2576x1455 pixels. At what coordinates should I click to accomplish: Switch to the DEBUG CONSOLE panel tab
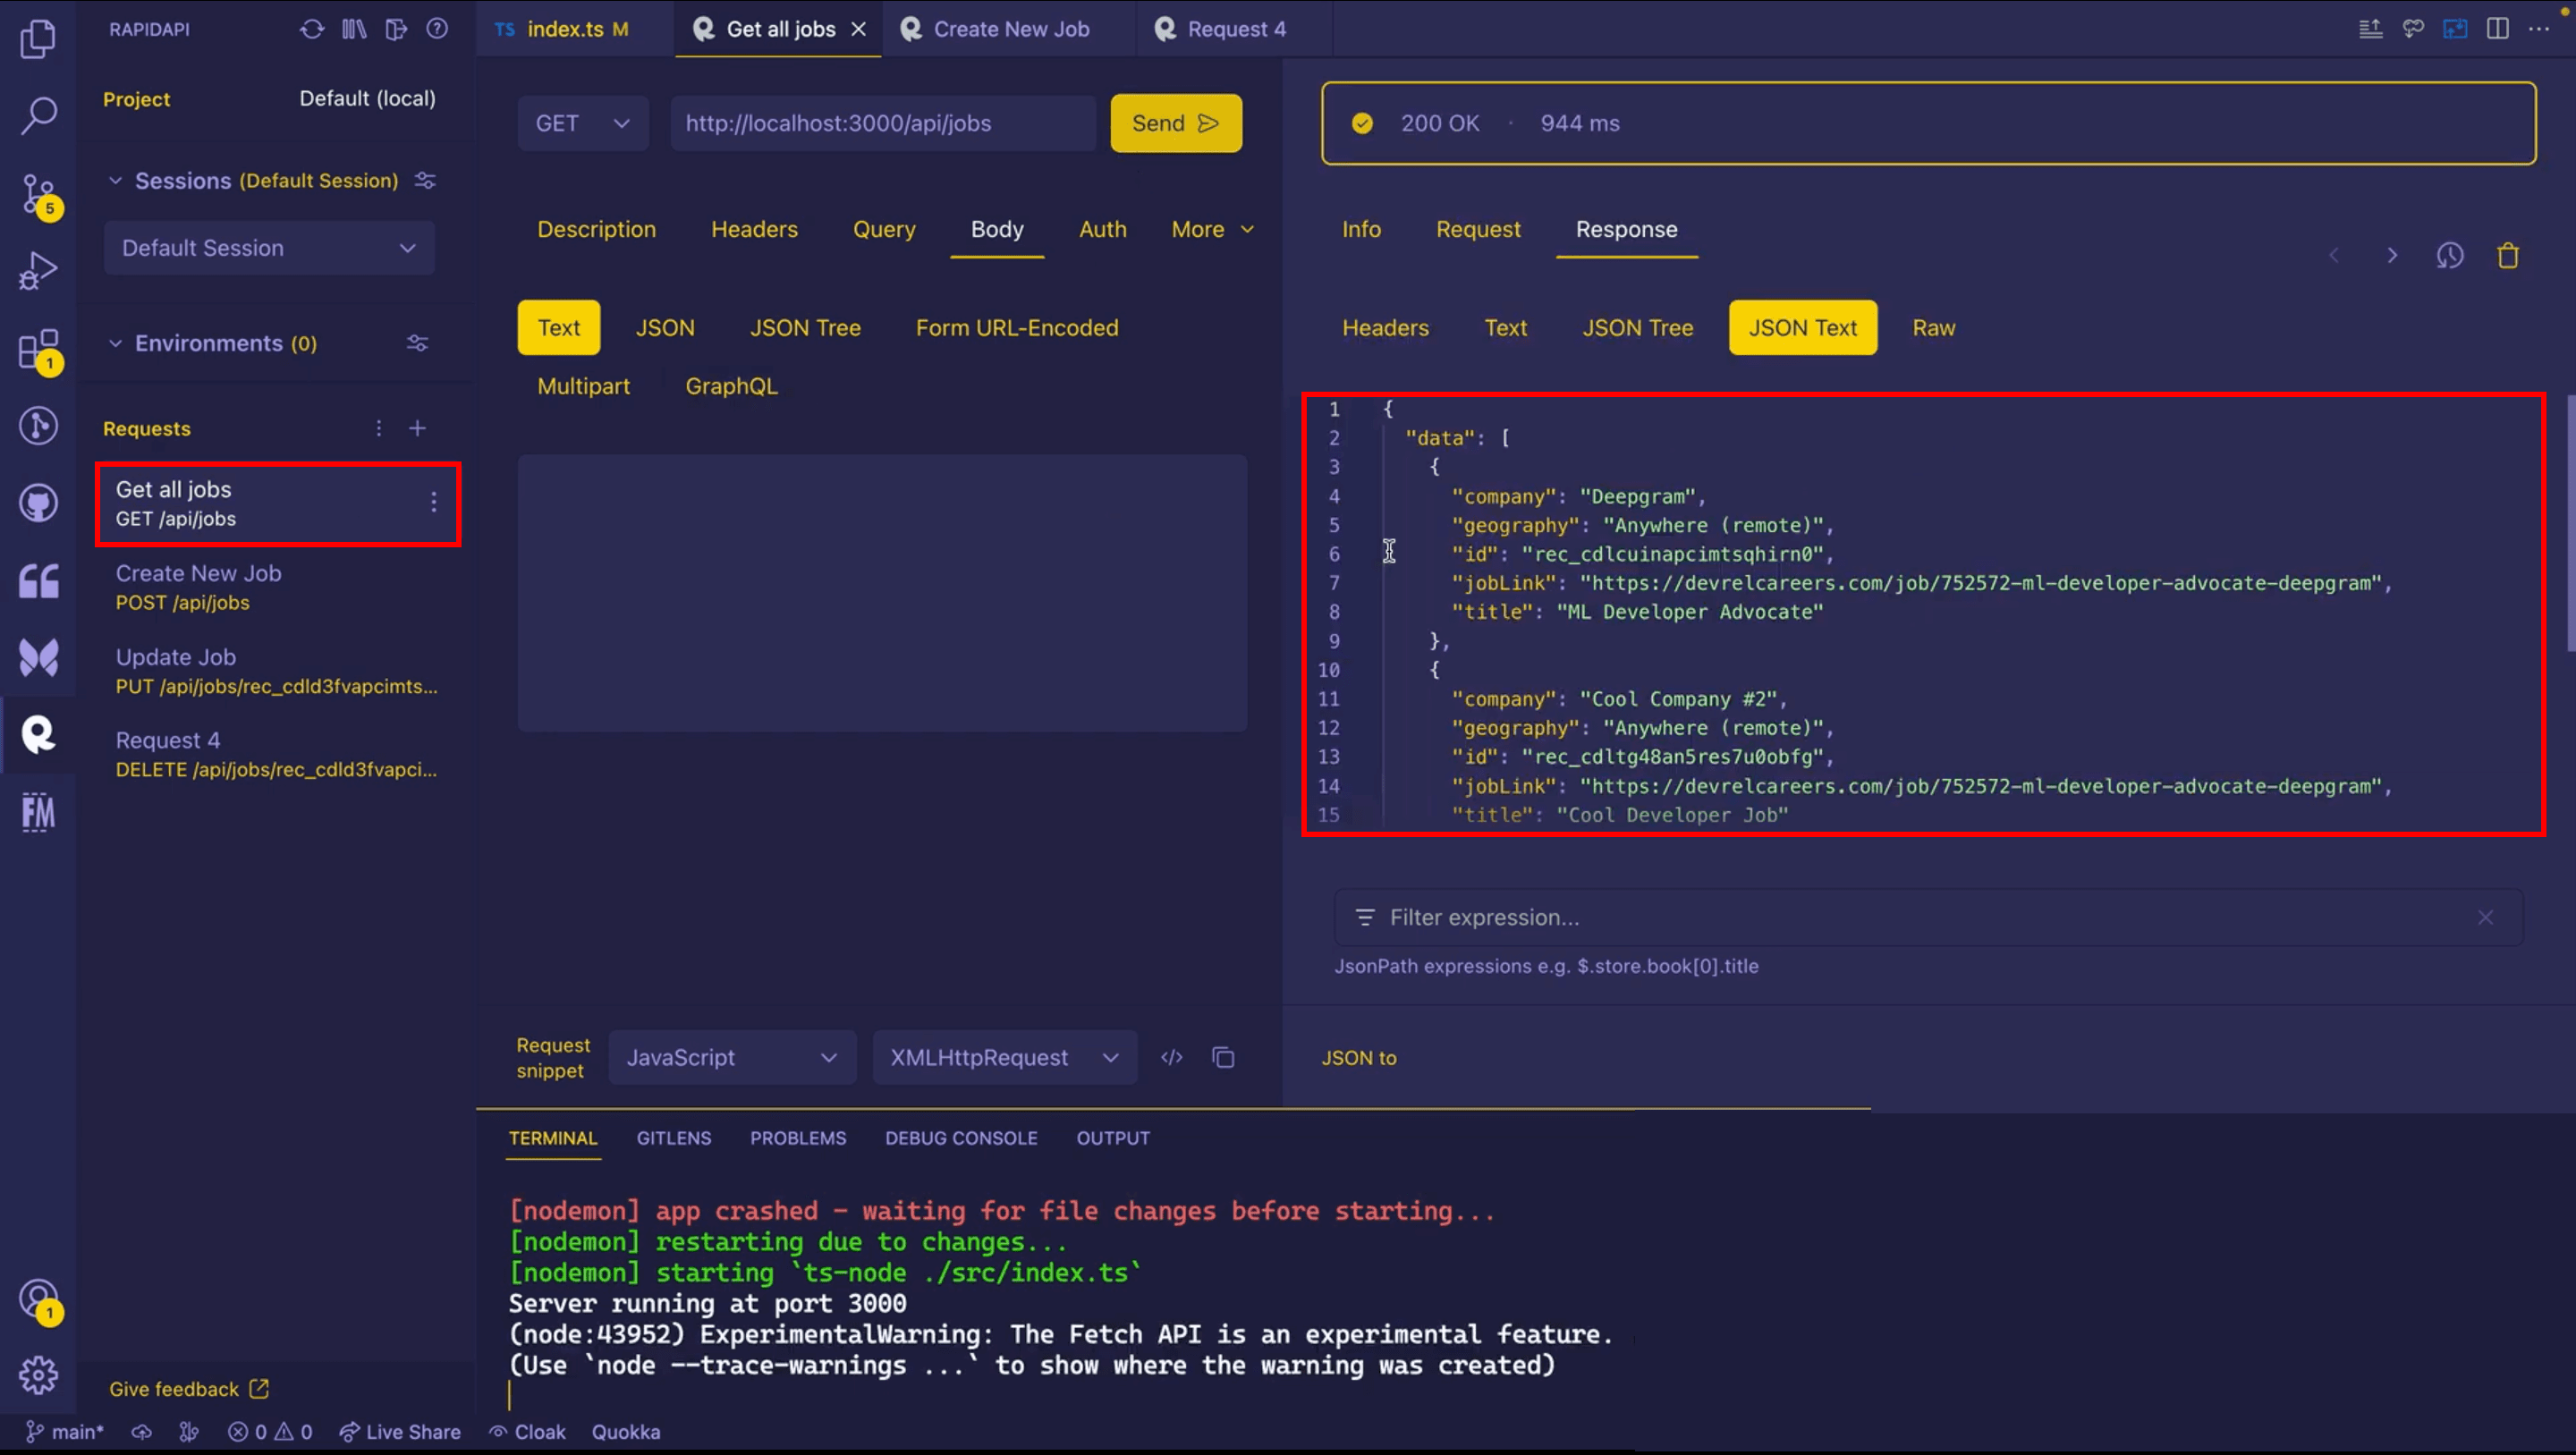point(961,1139)
